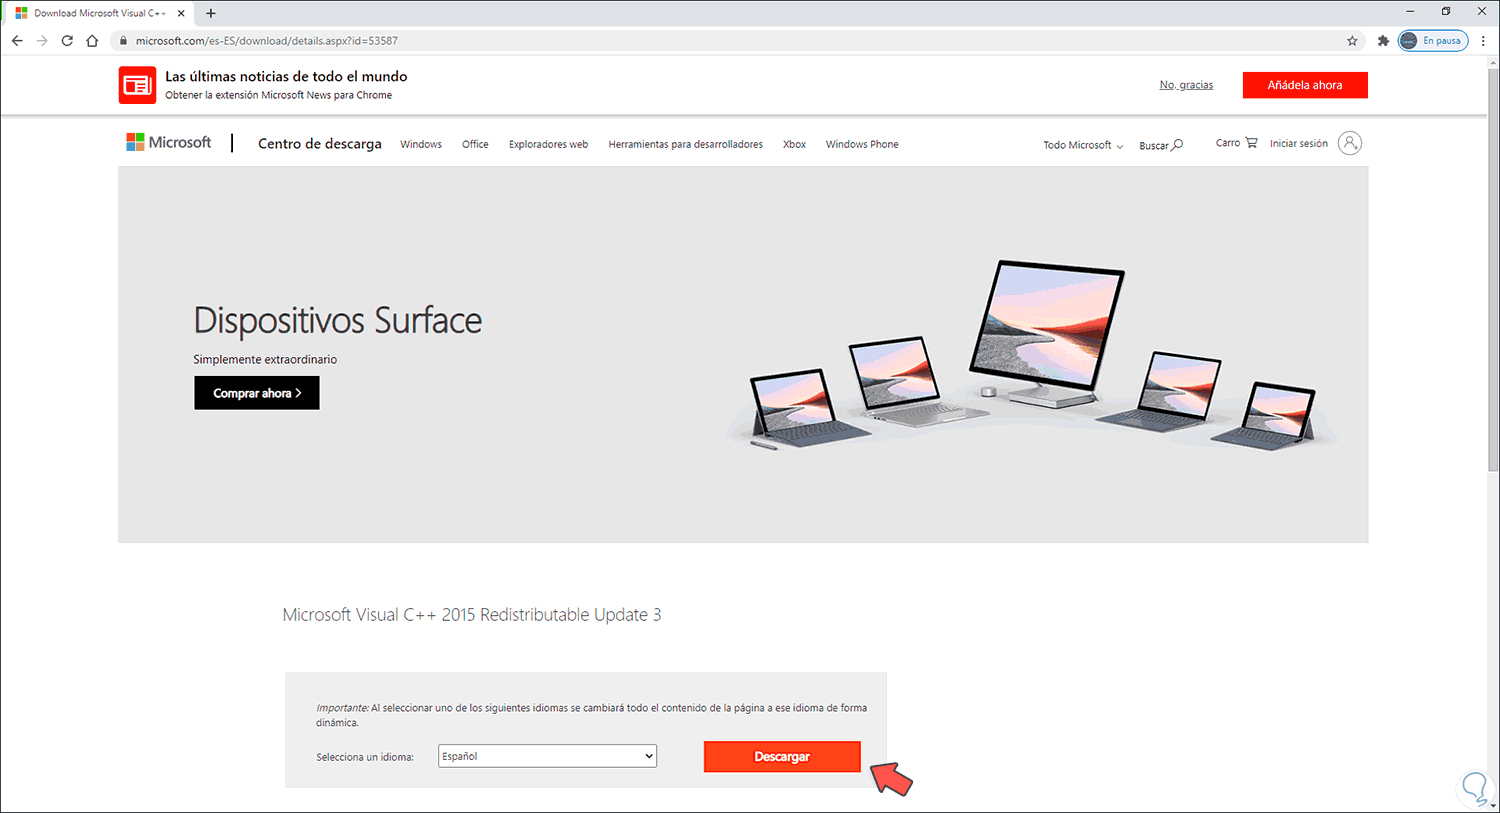Click the 'Microsoft Visual C++ 2015 Redistributable Update 3' title

click(472, 615)
